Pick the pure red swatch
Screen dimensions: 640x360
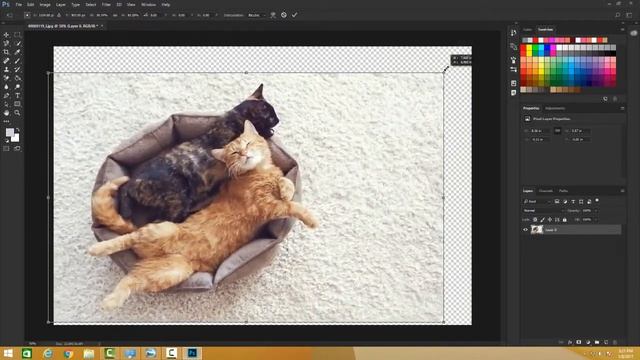(x=523, y=48)
